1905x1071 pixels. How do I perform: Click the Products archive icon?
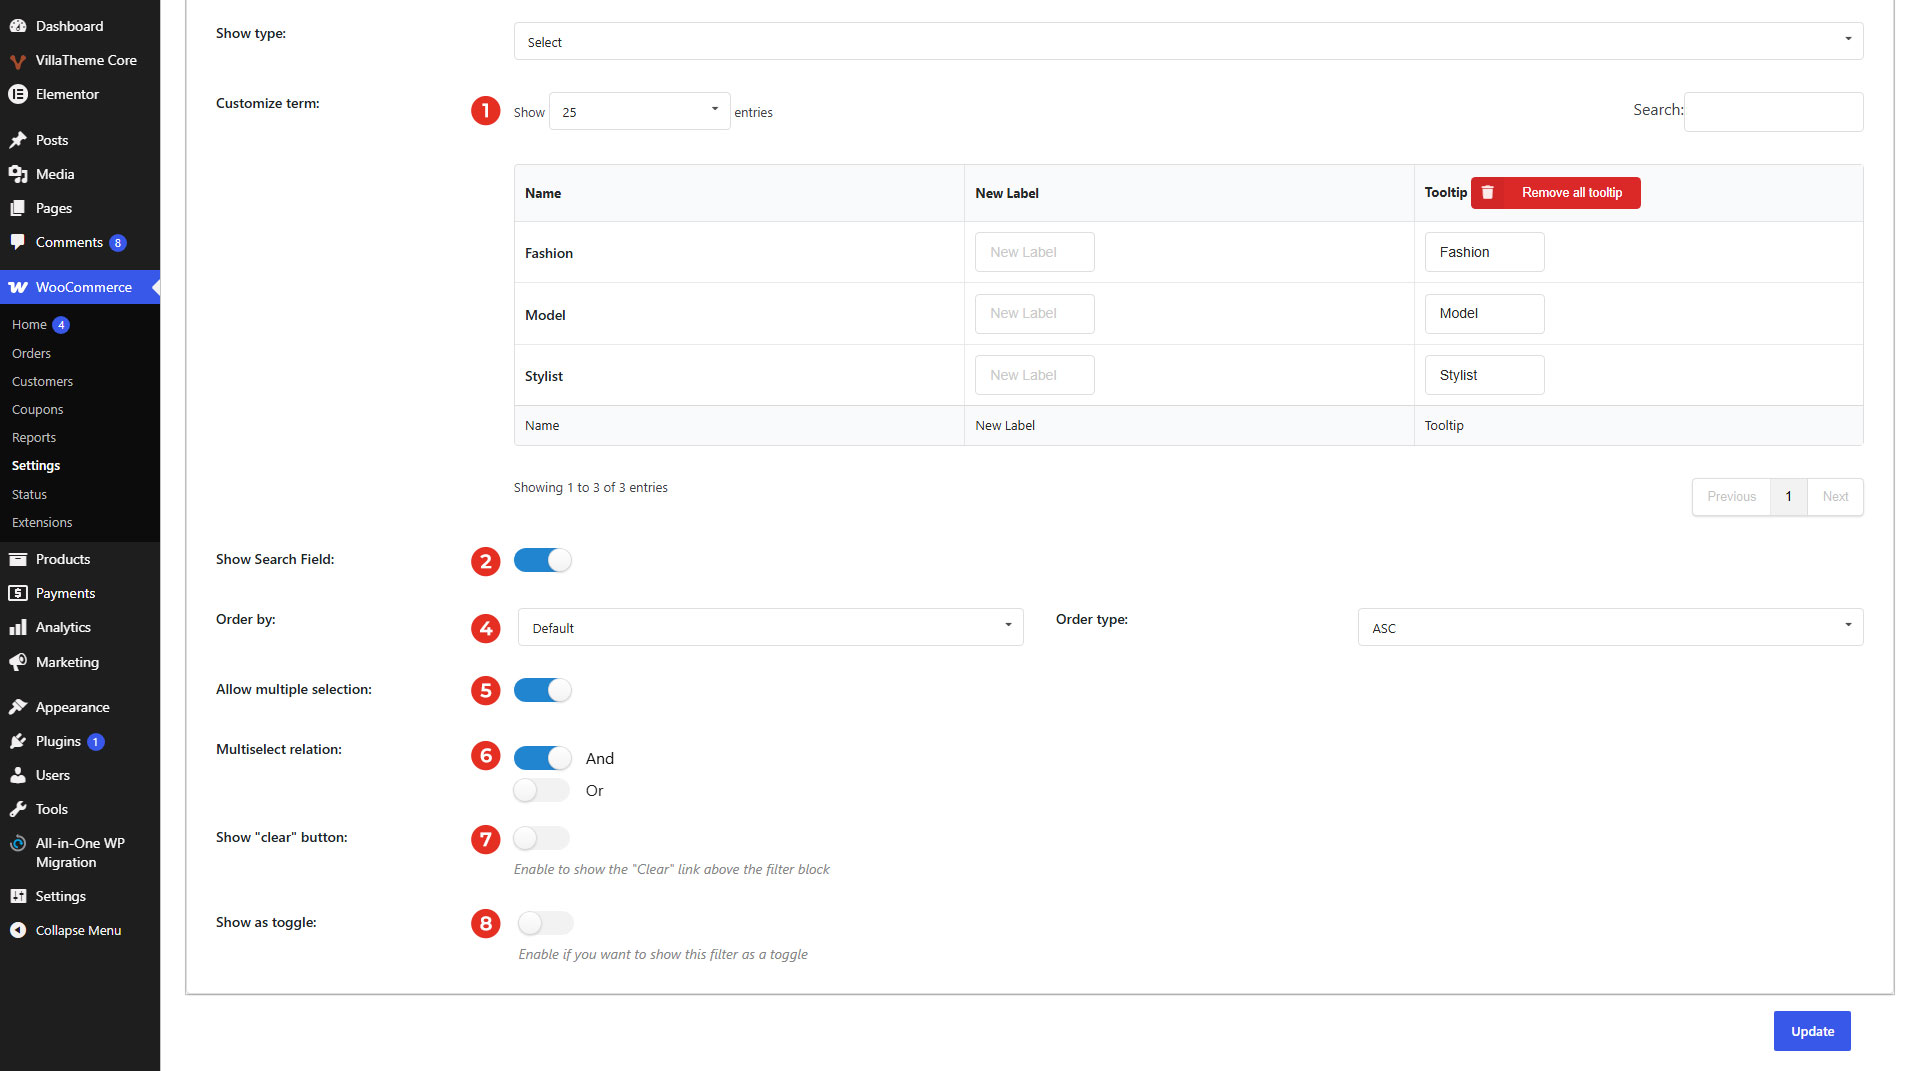[x=18, y=559]
